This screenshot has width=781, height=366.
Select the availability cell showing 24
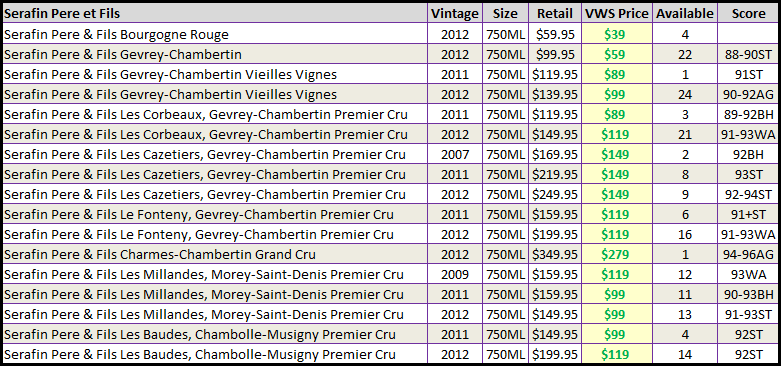coord(685,94)
